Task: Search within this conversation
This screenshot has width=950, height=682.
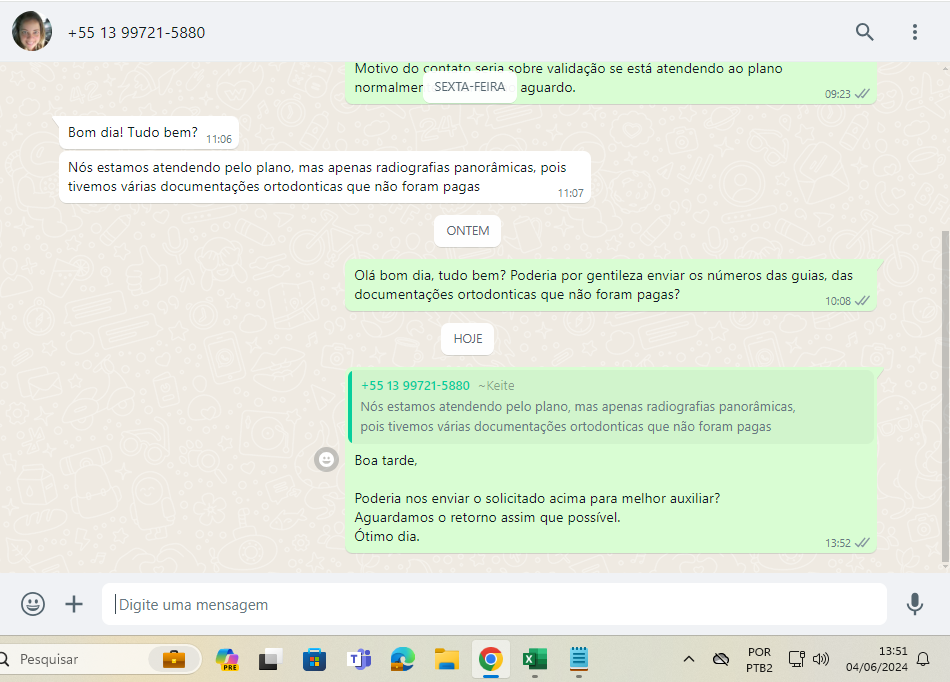Action: [865, 31]
